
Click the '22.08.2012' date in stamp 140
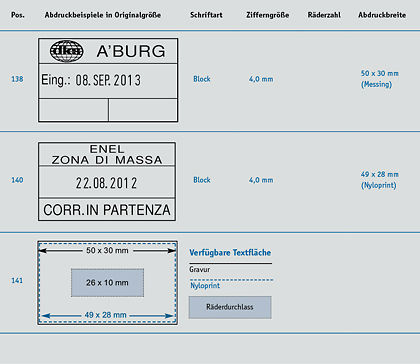click(106, 183)
